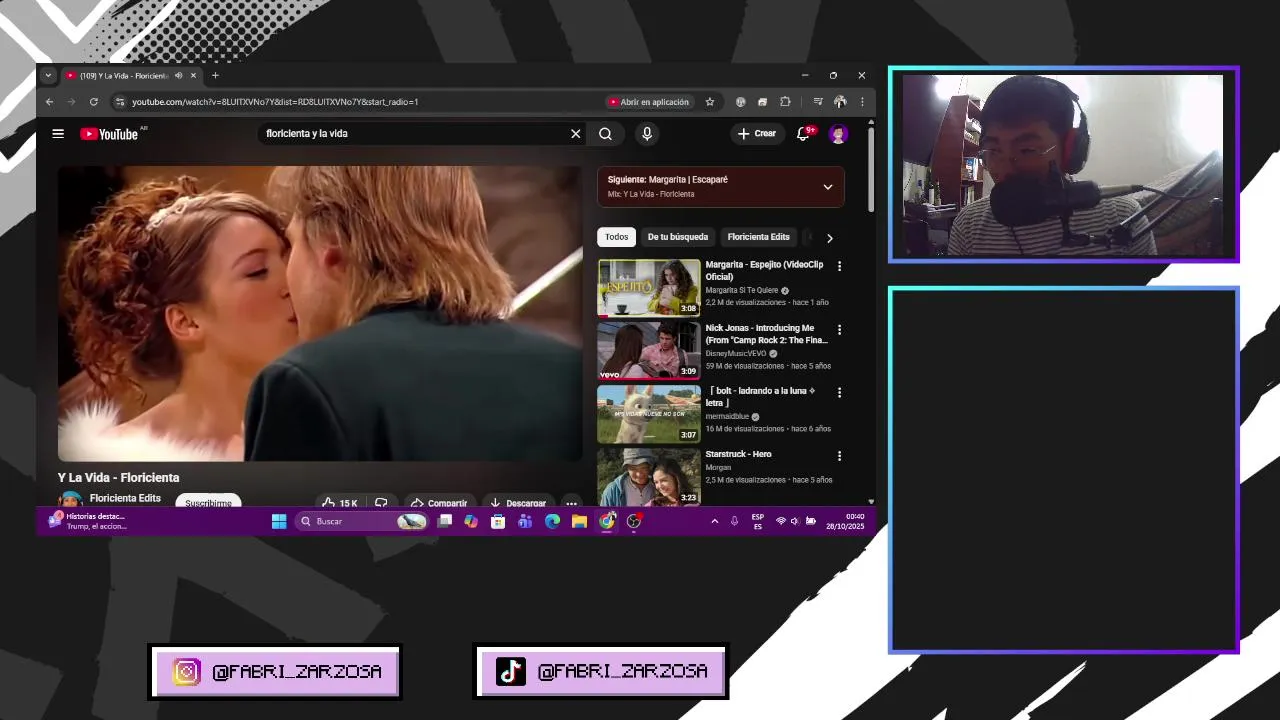Like the video with 15 K thumbs-up
The height and width of the screenshot is (720, 1280).
click(x=340, y=503)
